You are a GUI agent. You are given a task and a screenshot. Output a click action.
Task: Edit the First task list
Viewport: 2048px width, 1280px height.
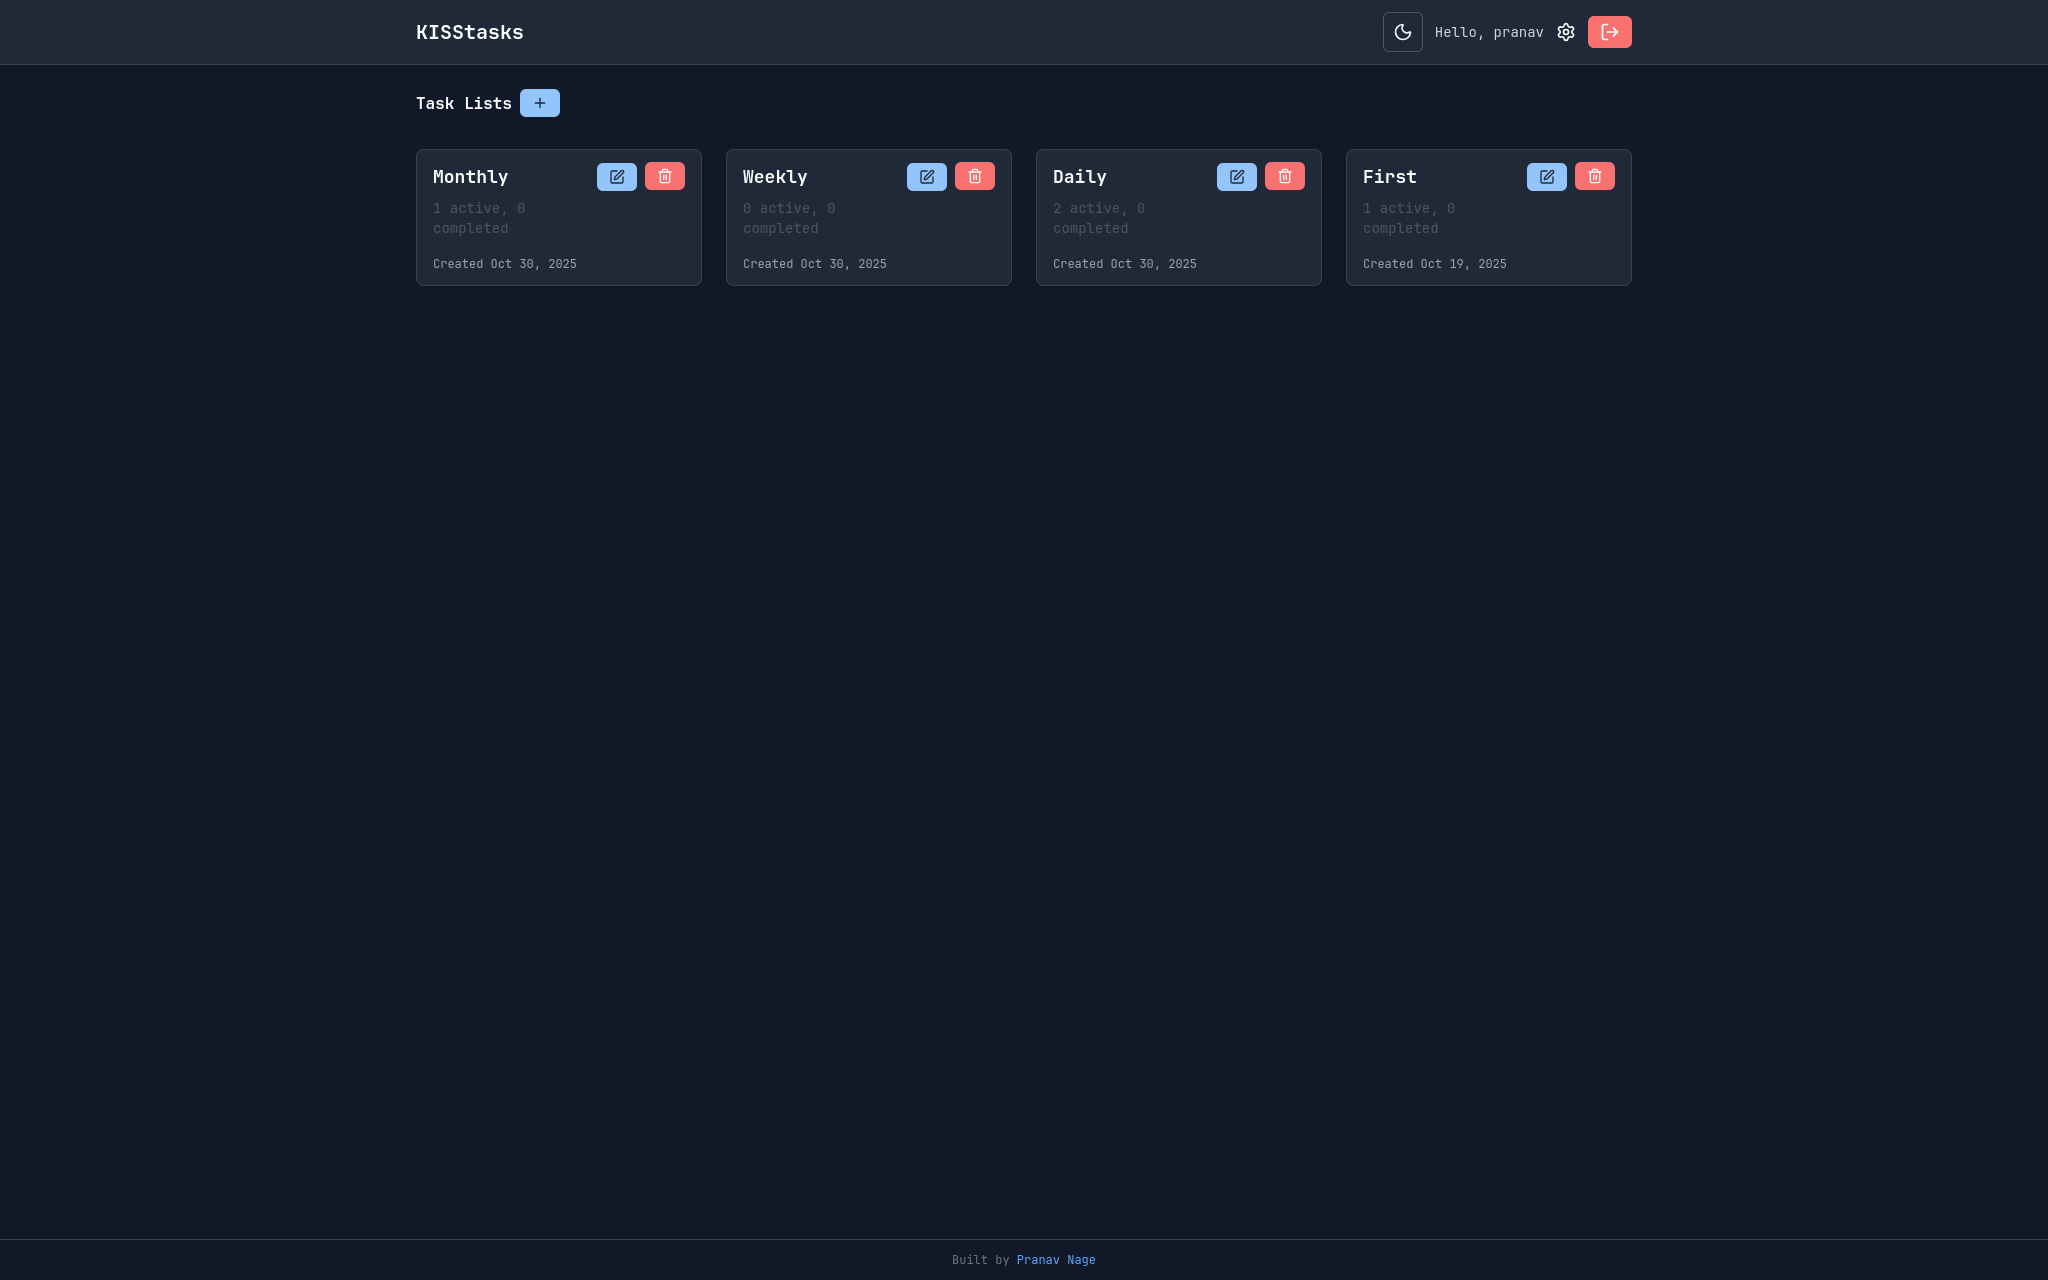point(1546,177)
